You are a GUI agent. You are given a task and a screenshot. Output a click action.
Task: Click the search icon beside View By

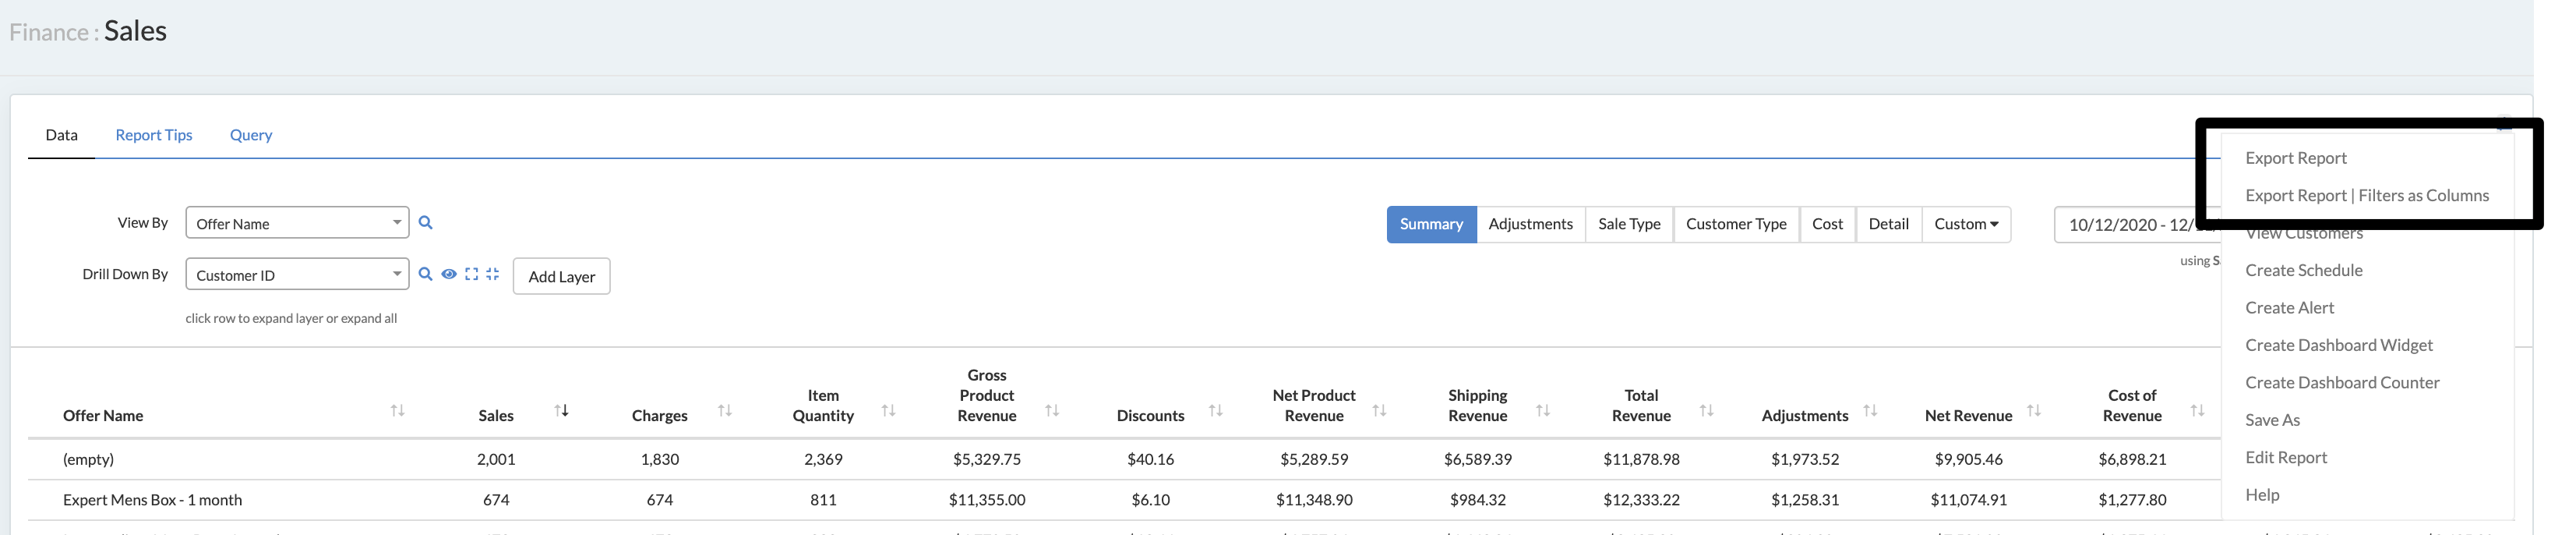(425, 223)
